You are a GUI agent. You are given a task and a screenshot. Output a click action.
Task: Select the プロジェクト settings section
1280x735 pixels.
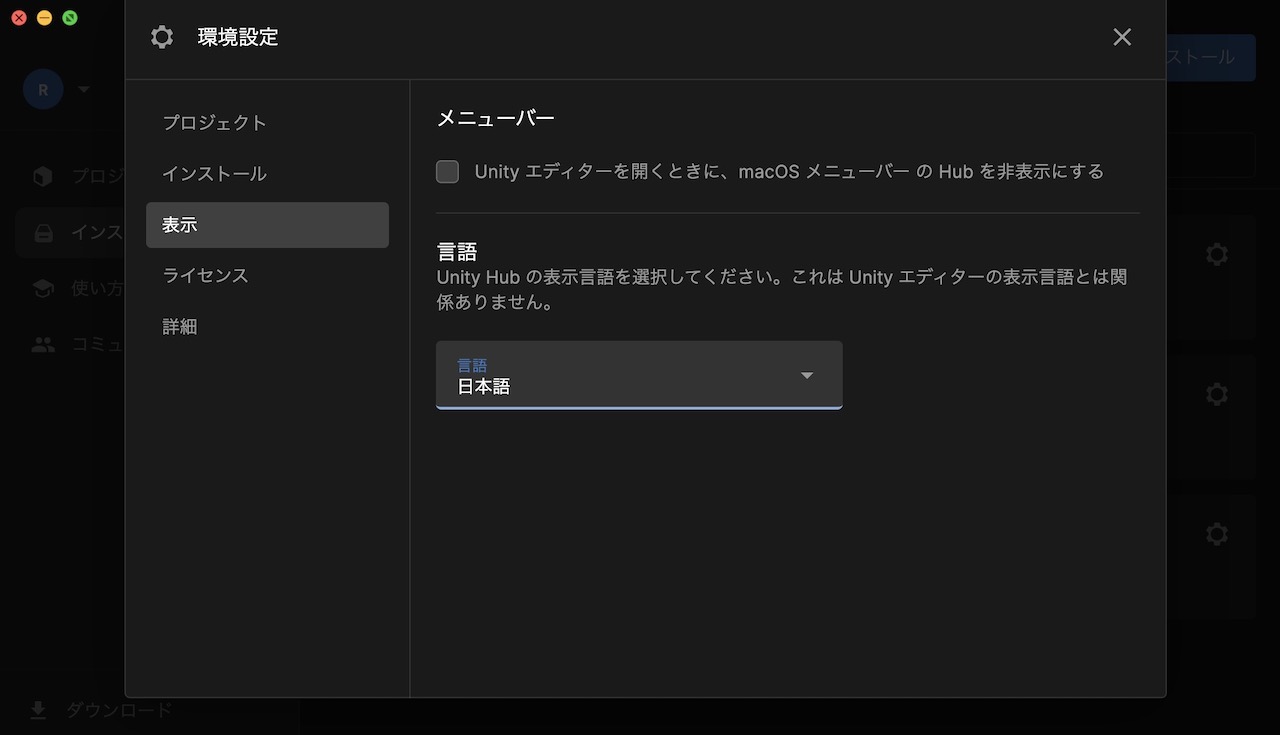[x=214, y=122]
